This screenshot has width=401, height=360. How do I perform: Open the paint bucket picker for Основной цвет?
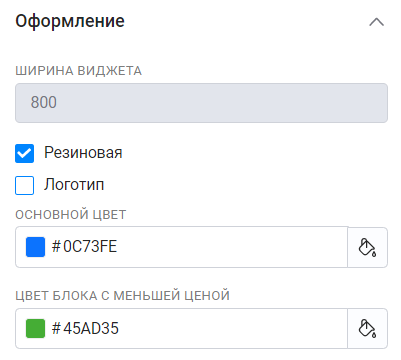coord(367,247)
